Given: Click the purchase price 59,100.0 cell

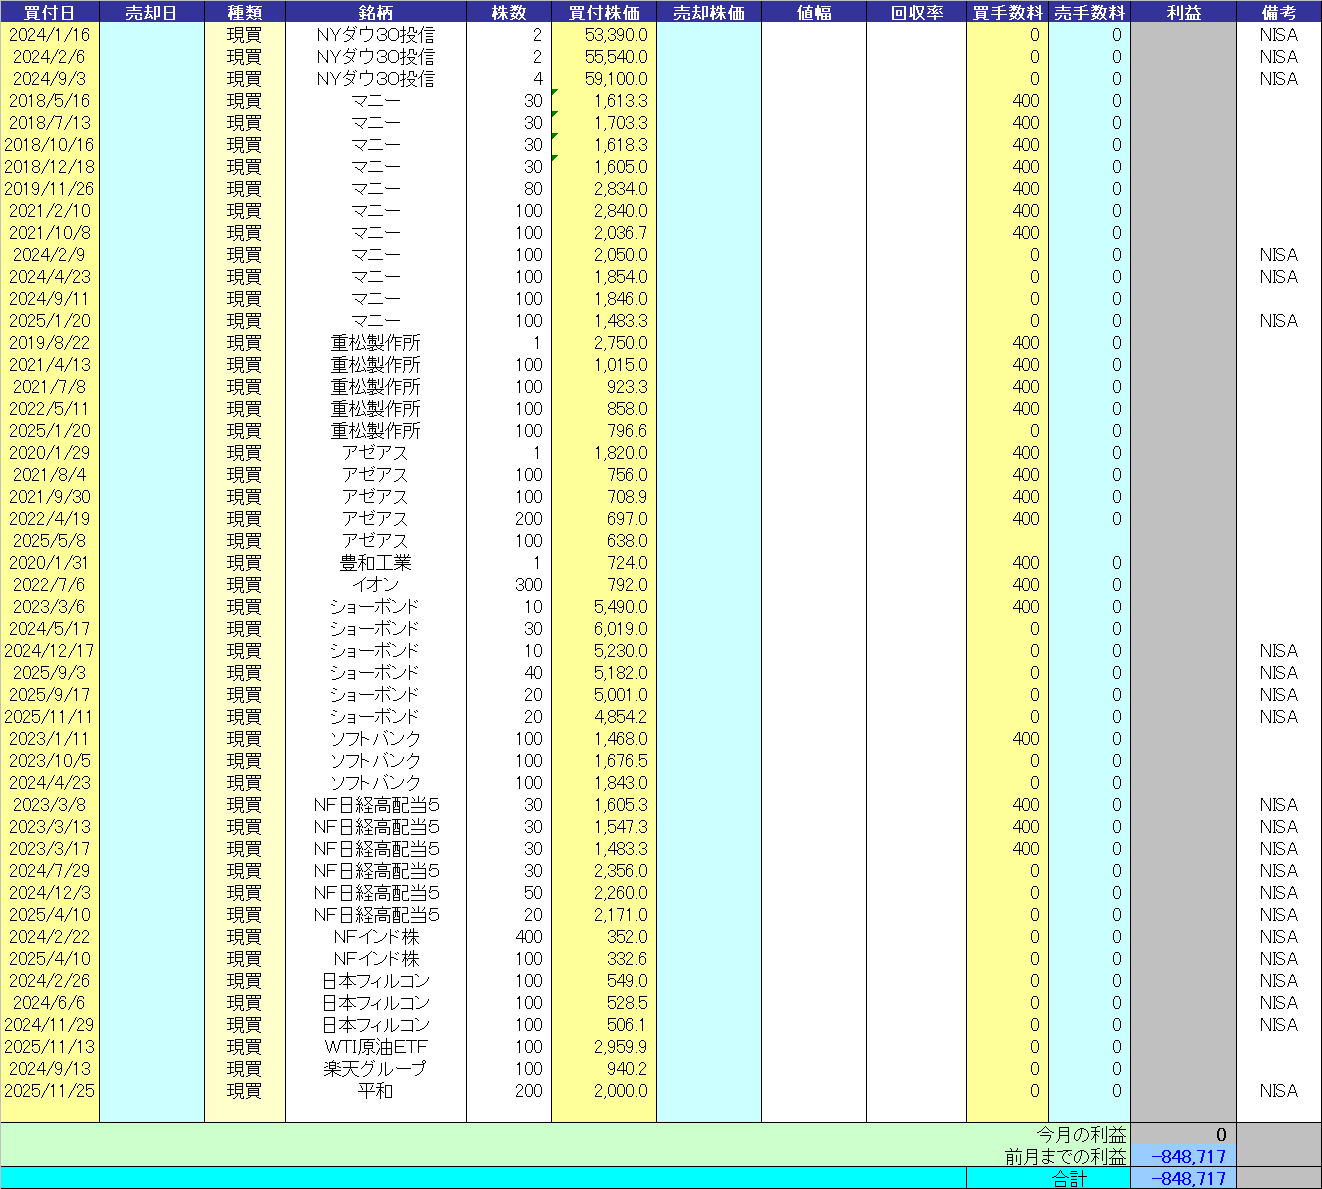Looking at the screenshot, I should point(603,79).
